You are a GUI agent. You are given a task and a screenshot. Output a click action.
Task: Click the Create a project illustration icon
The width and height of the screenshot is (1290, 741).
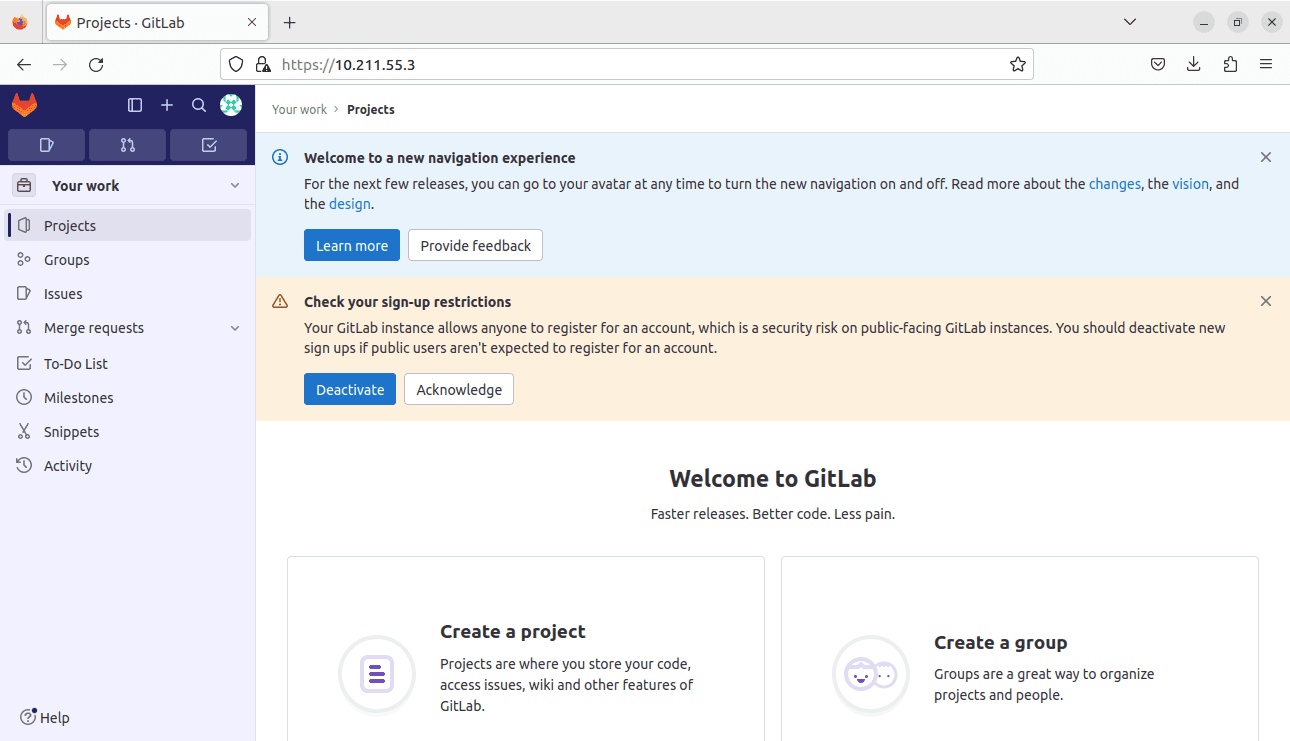[377, 675]
